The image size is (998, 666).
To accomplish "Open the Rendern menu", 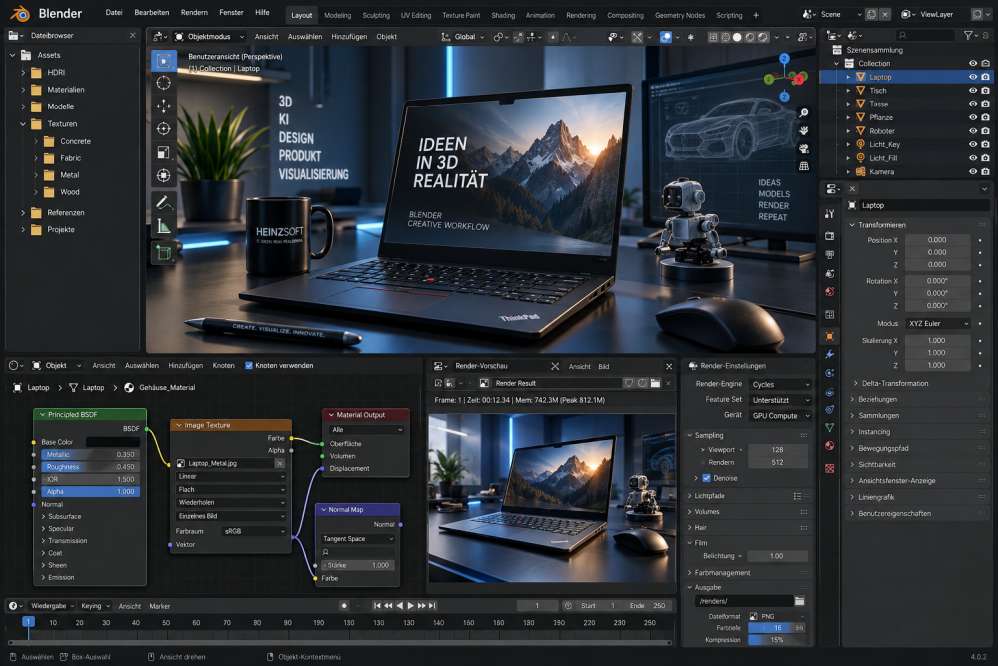I will click(x=194, y=13).
